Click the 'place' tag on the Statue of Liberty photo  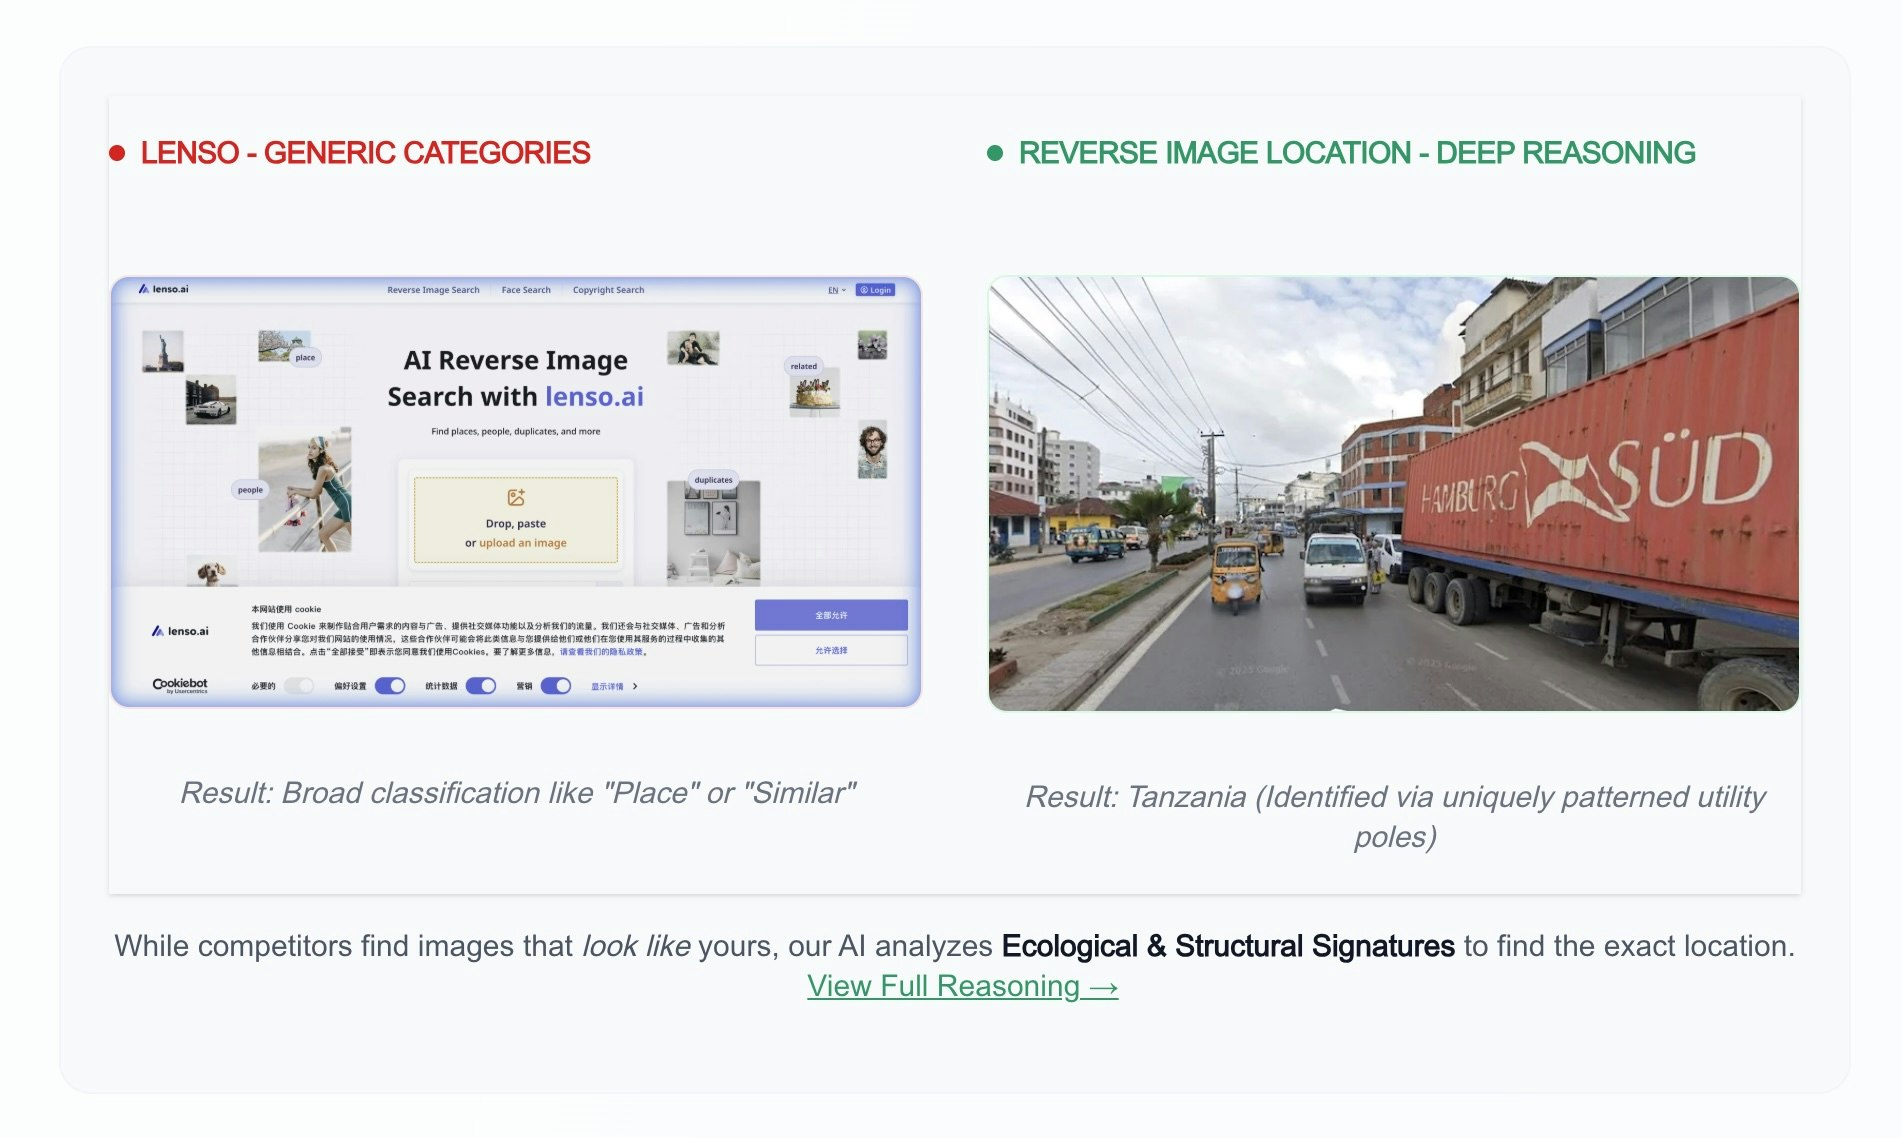306,357
